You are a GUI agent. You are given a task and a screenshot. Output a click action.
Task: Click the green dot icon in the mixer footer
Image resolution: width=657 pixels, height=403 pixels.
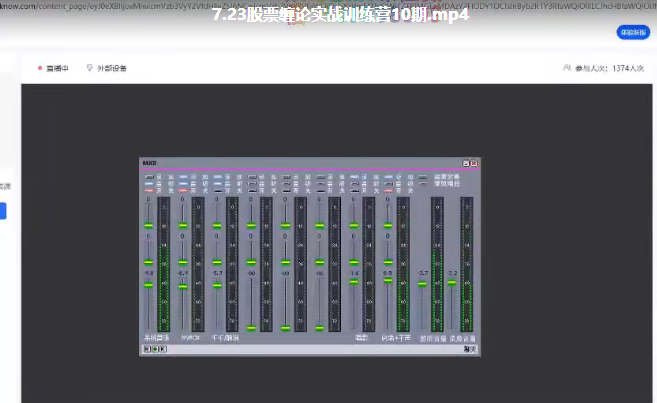point(155,349)
